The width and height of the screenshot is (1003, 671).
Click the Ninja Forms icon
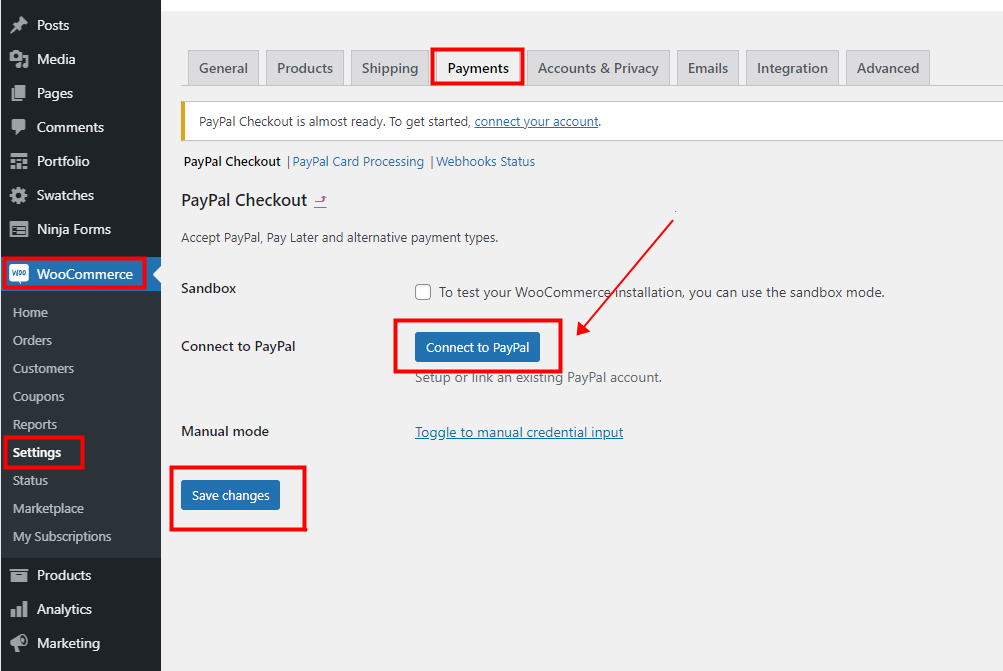[x=19, y=229]
